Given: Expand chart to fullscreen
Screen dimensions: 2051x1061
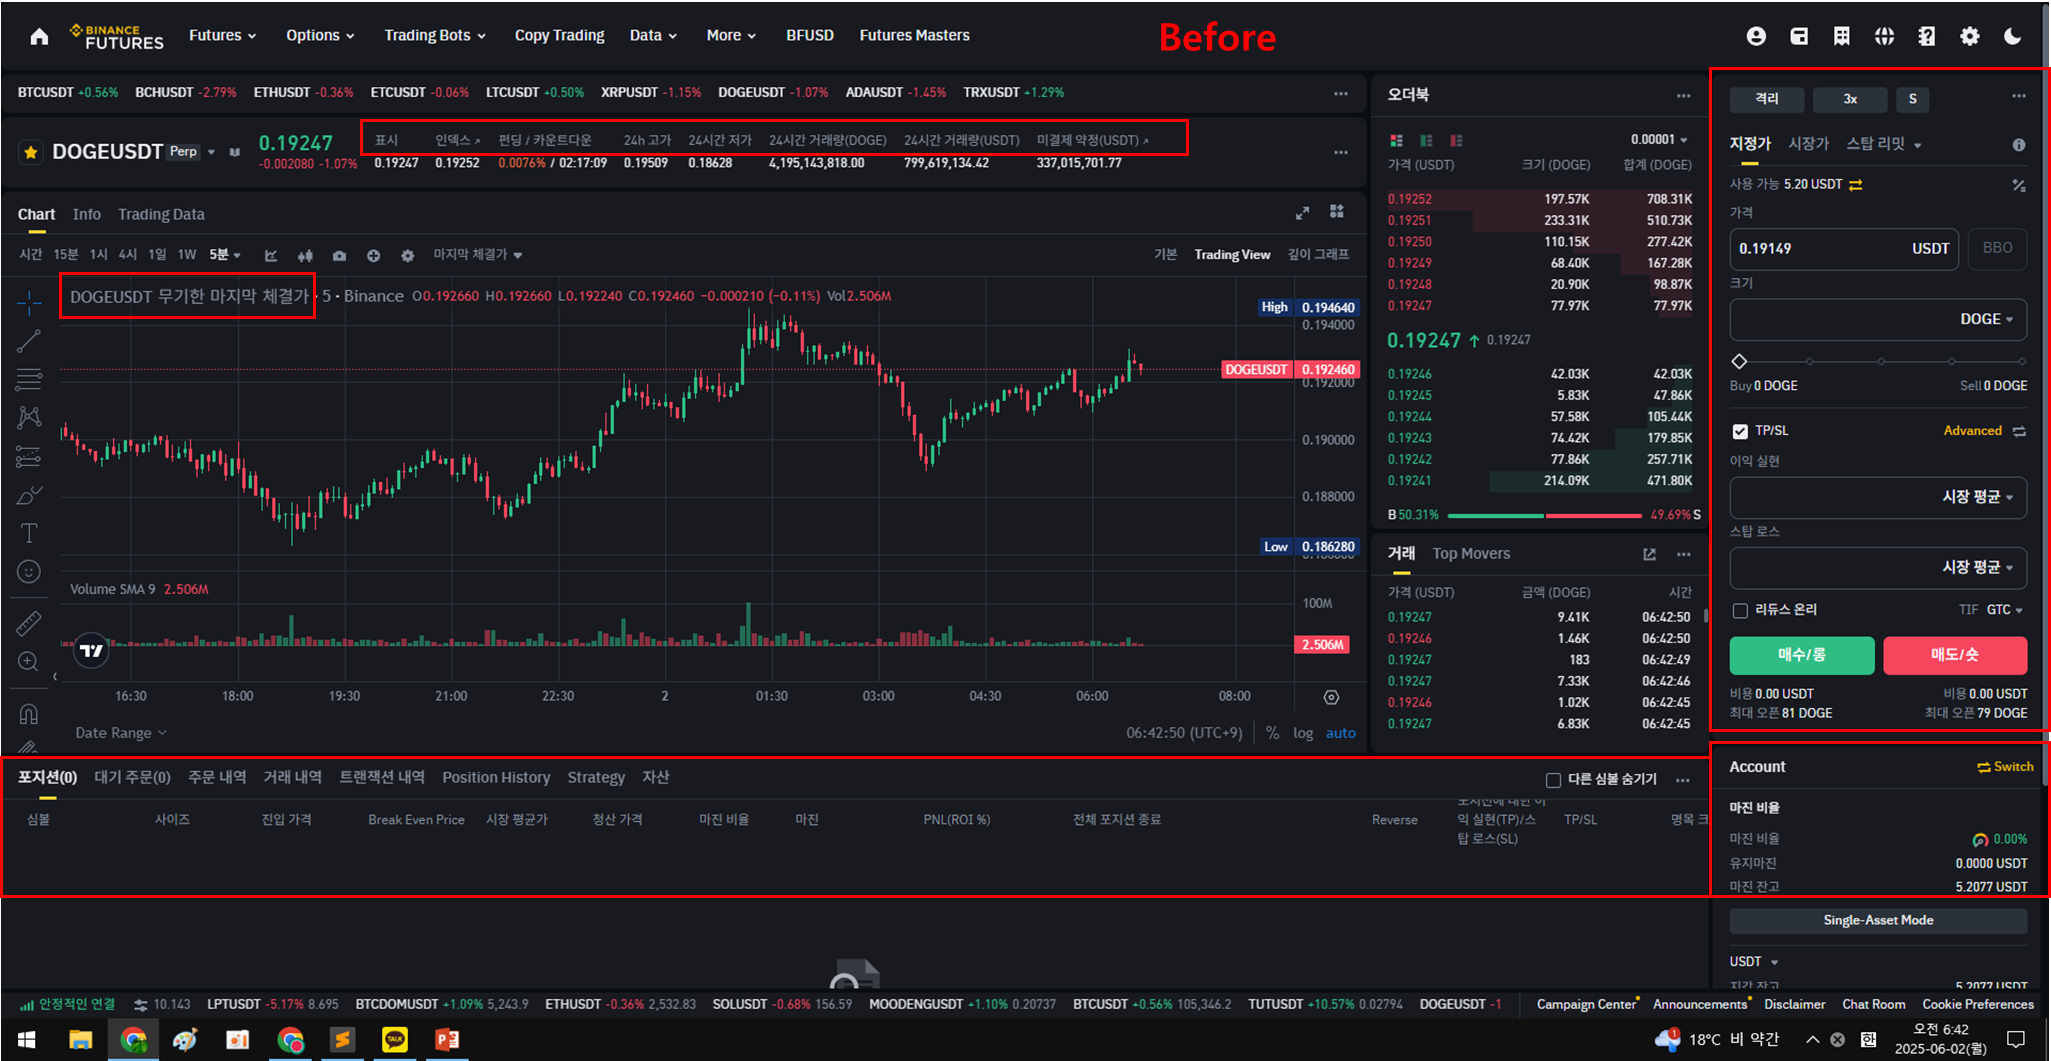Looking at the screenshot, I should pyautogui.click(x=1302, y=213).
